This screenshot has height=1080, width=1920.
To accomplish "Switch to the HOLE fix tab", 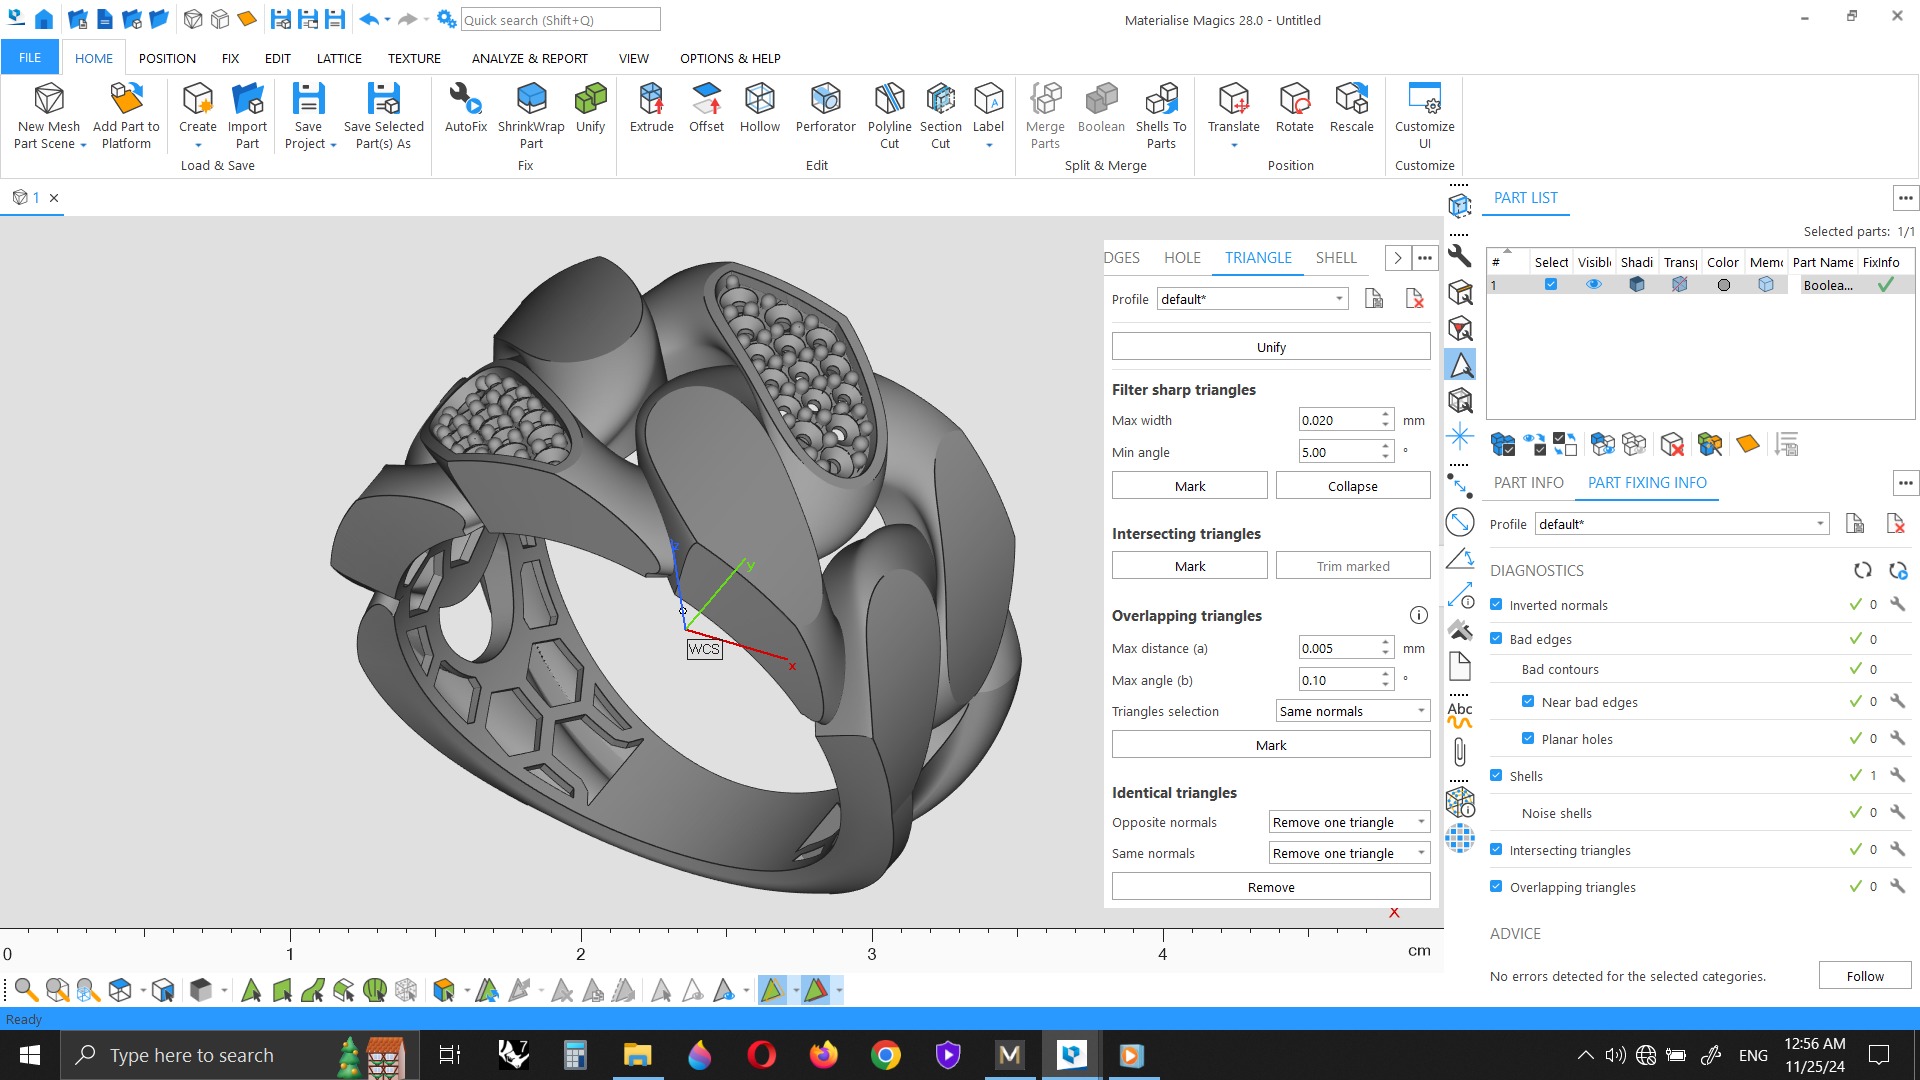I will pos(1182,257).
